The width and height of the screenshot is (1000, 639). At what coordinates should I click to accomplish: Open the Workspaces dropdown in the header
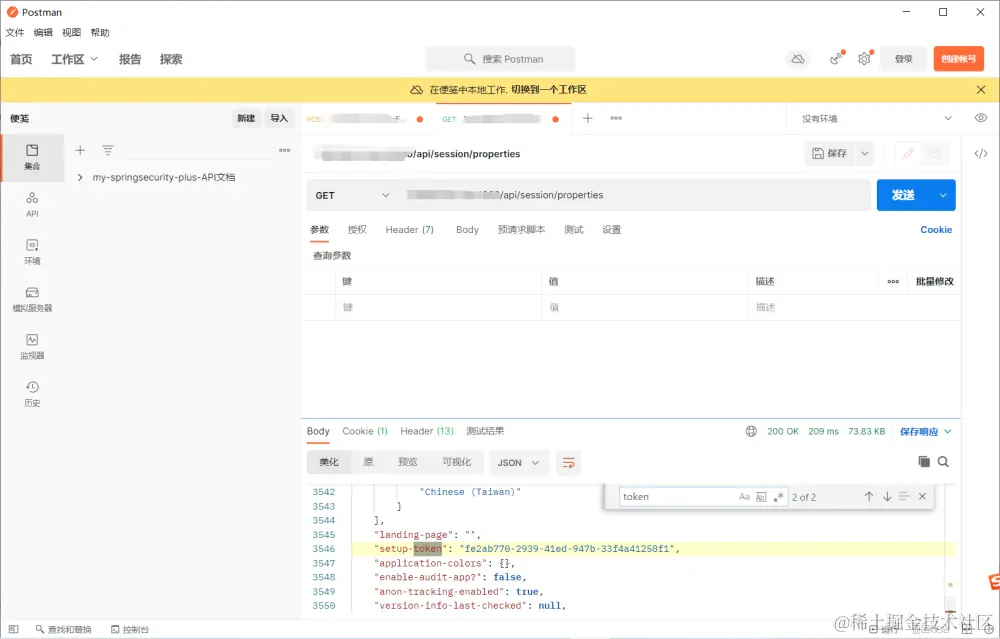tap(75, 59)
